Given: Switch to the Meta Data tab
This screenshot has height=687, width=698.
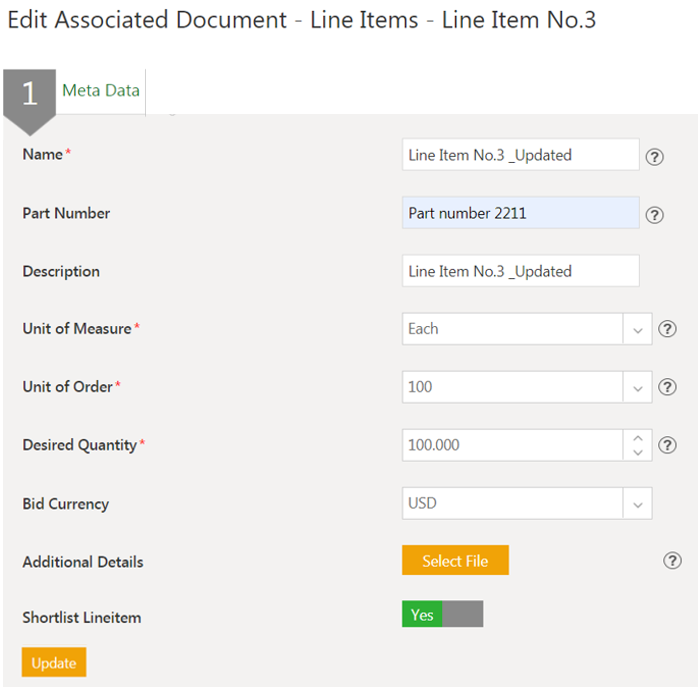Looking at the screenshot, I should coord(100,91).
